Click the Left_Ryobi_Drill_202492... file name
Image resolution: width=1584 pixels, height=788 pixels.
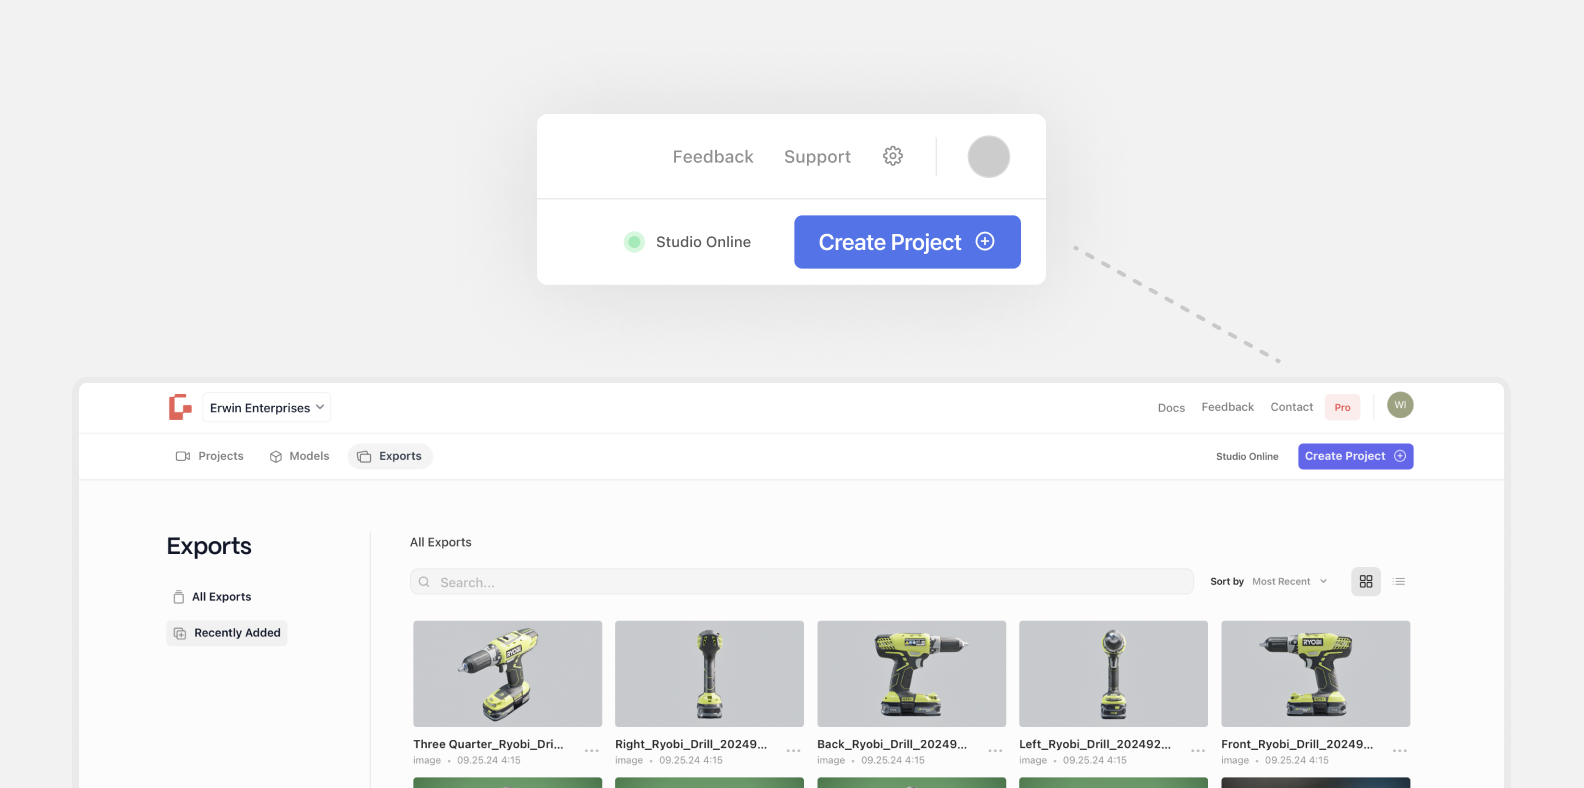tap(1095, 744)
